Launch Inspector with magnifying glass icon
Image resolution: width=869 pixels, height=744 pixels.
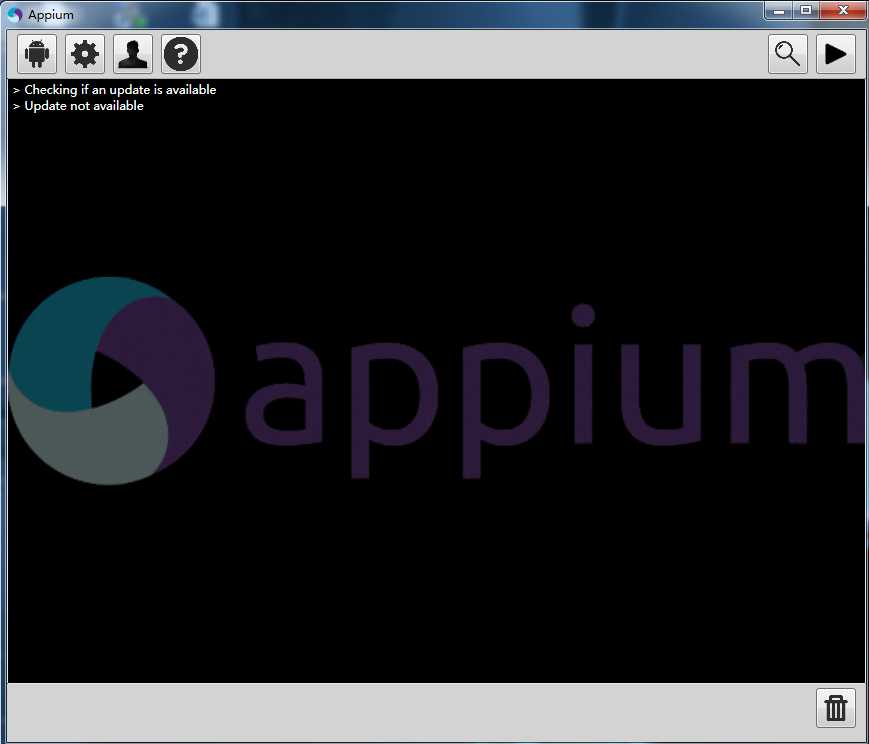pyautogui.click(x=788, y=54)
